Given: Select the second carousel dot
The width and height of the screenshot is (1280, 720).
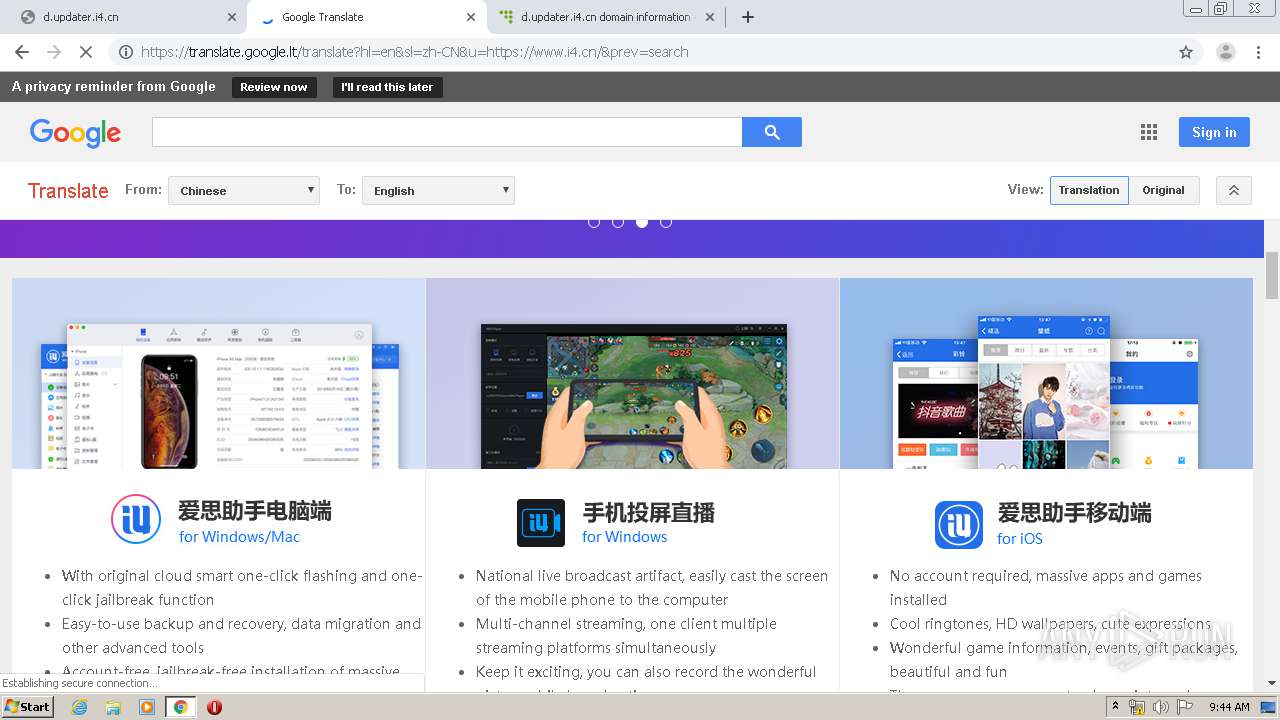Looking at the screenshot, I should coord(618,222).
